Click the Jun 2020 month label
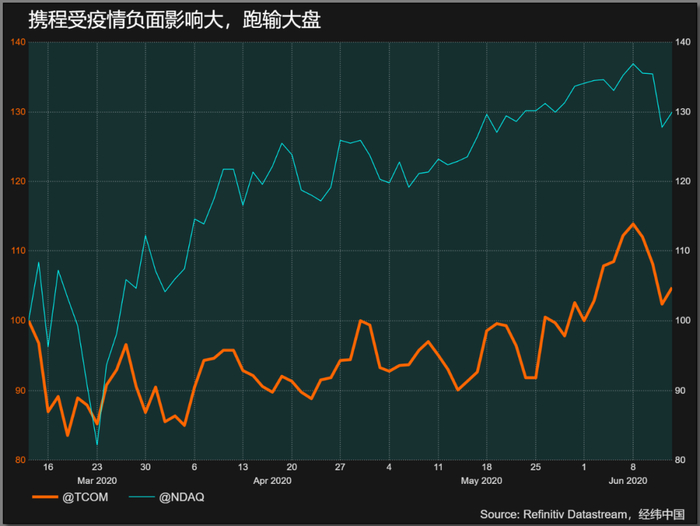 tap(628, 480)
